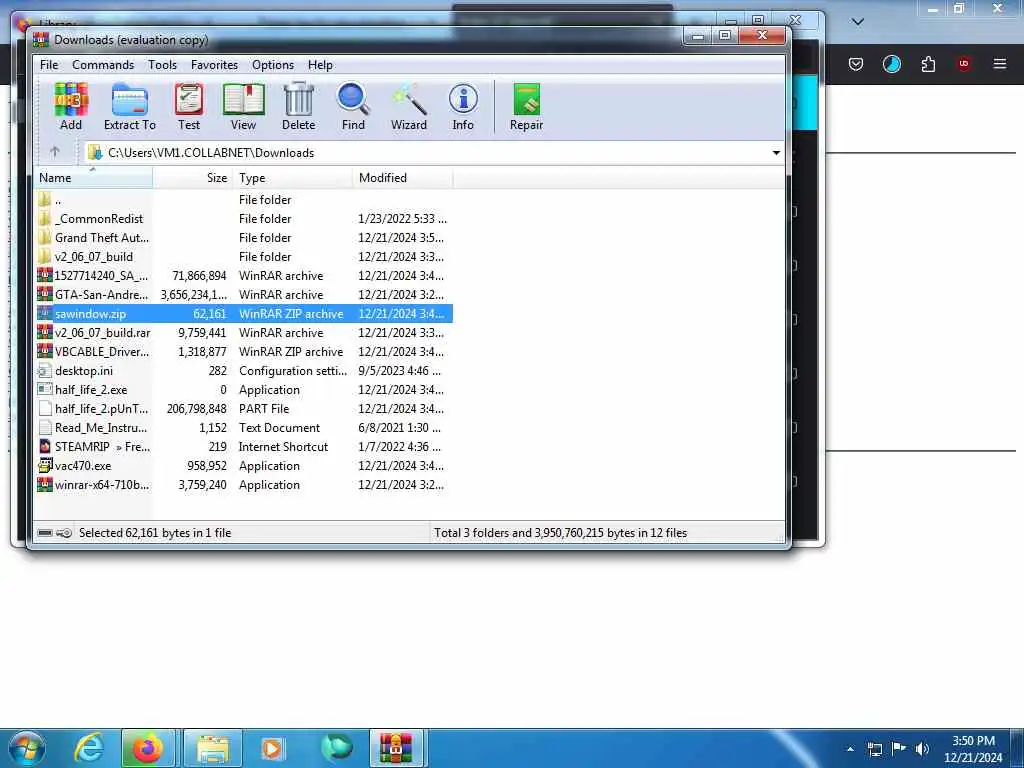Image resolution: width=1024 pixels, height=768 pixels.
Task: Show archive Info
Action: (463, 106)
